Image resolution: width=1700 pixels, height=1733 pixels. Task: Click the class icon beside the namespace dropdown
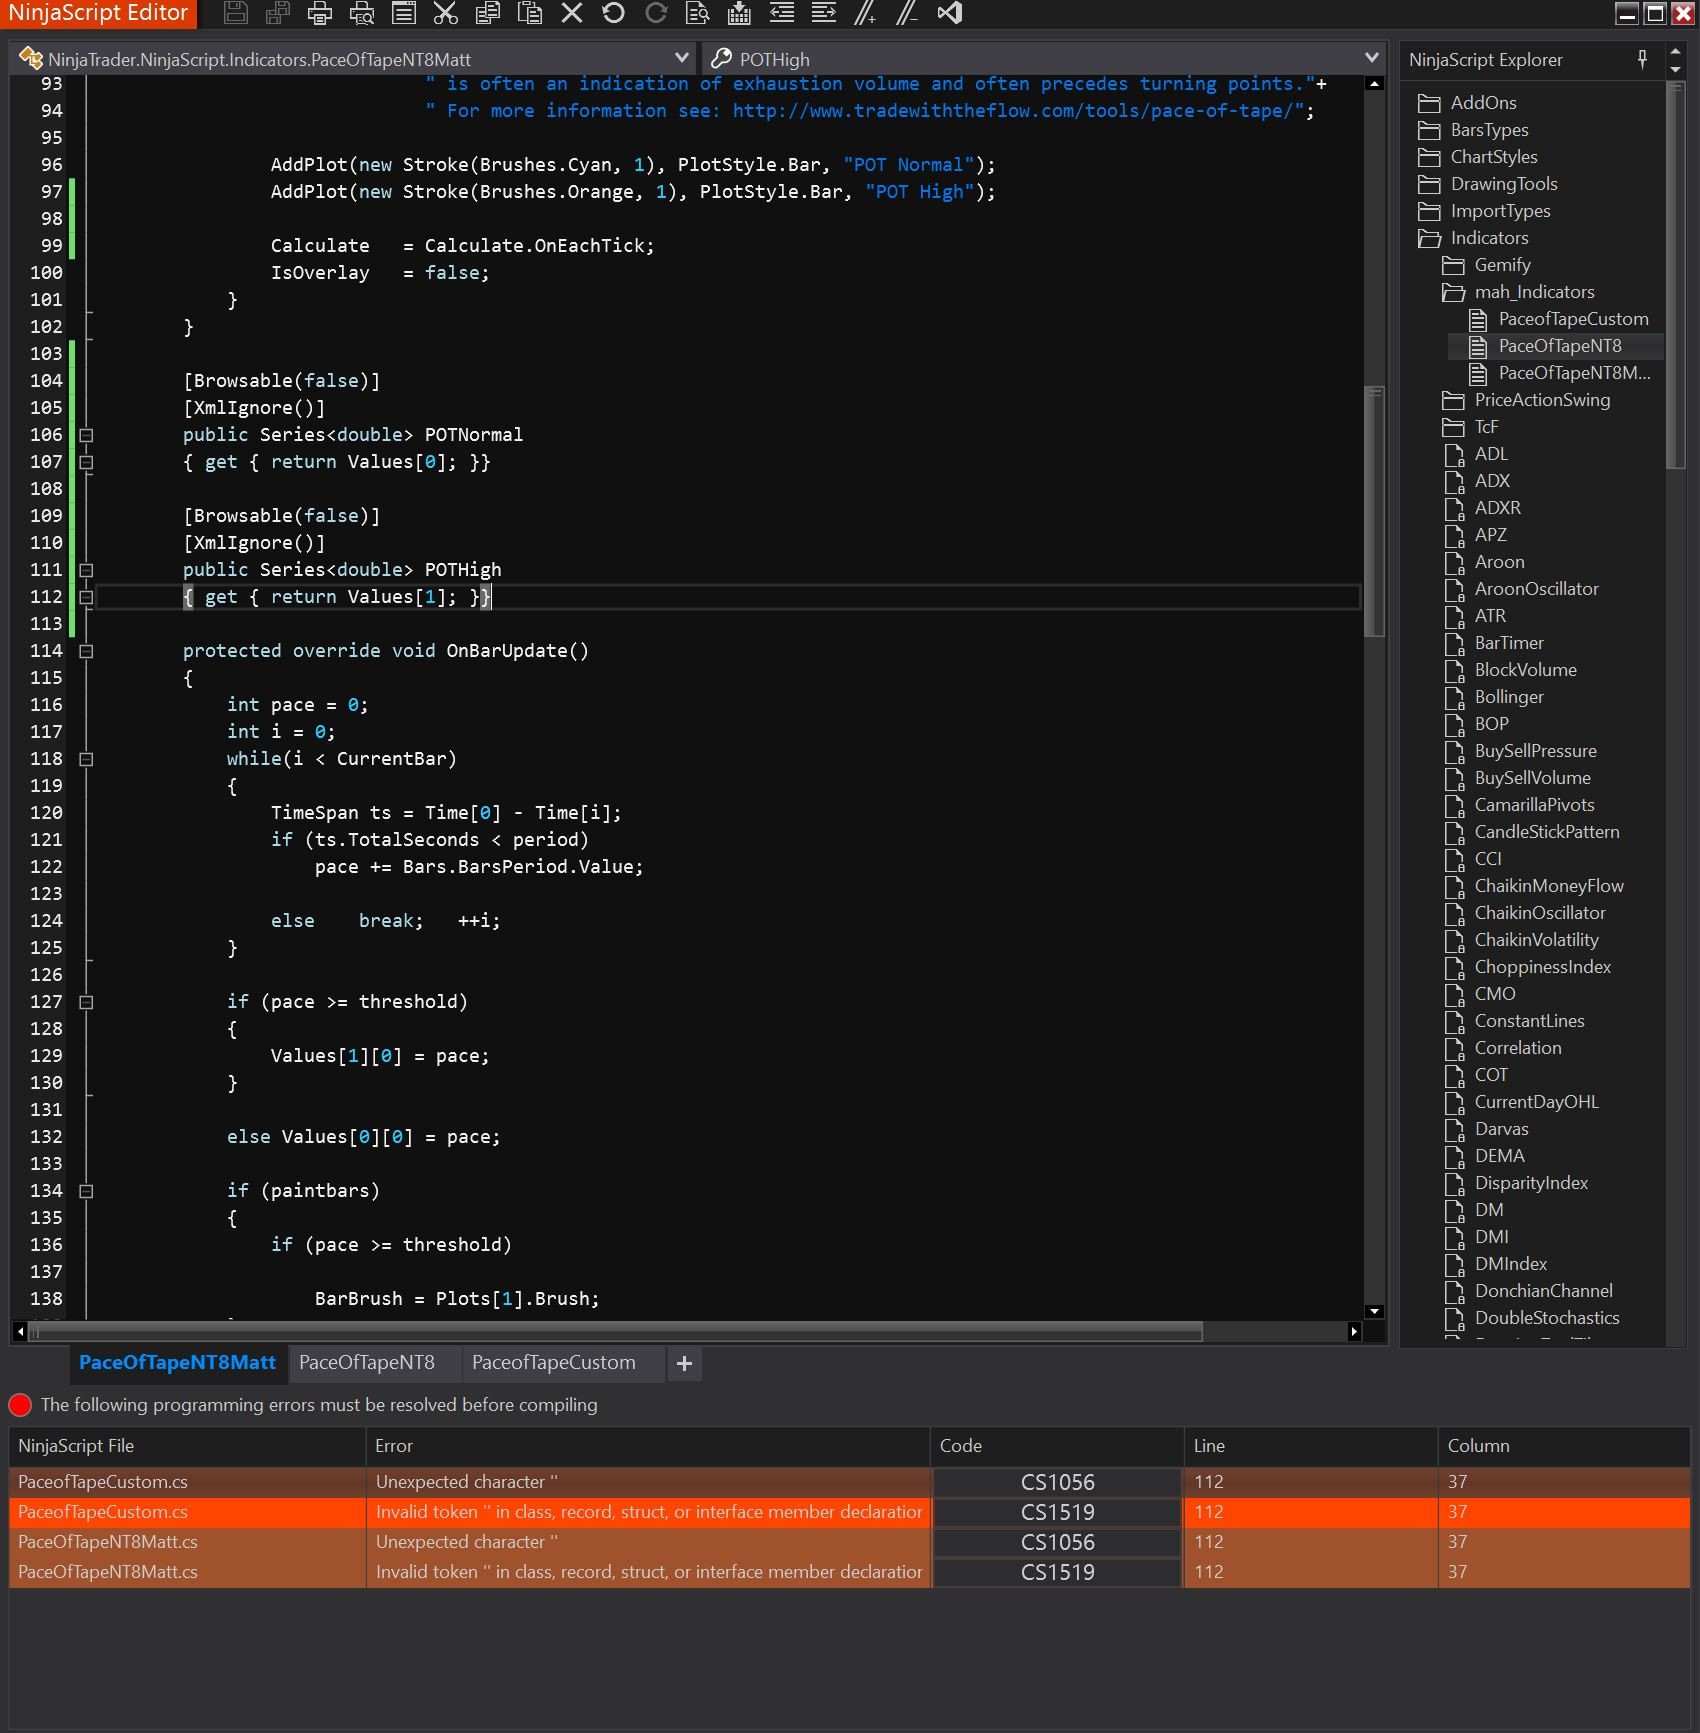pyautogui.click(x=31, y=59)
